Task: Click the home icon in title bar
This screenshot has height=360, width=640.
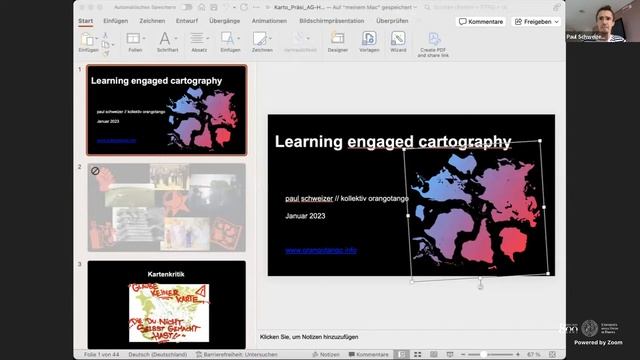Action: click(x=202, y=7)
